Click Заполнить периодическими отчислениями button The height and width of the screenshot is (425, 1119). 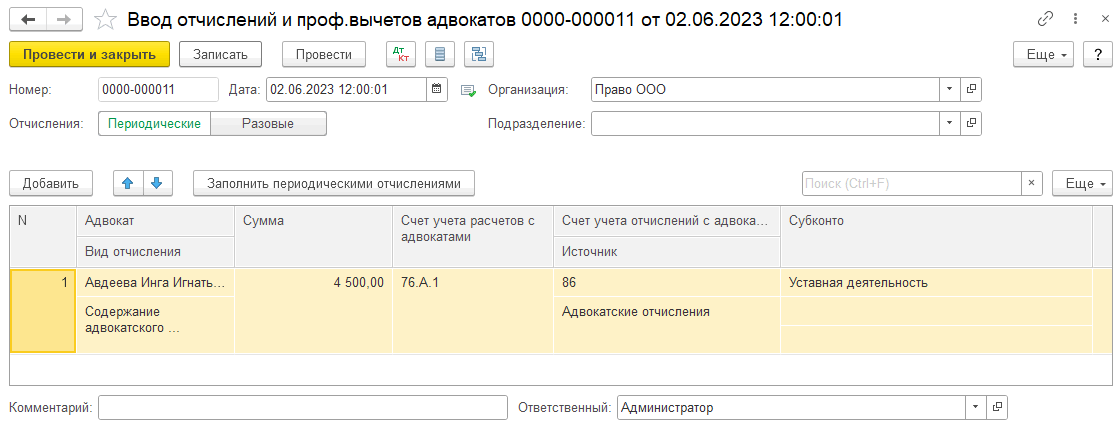coord(333,183)
